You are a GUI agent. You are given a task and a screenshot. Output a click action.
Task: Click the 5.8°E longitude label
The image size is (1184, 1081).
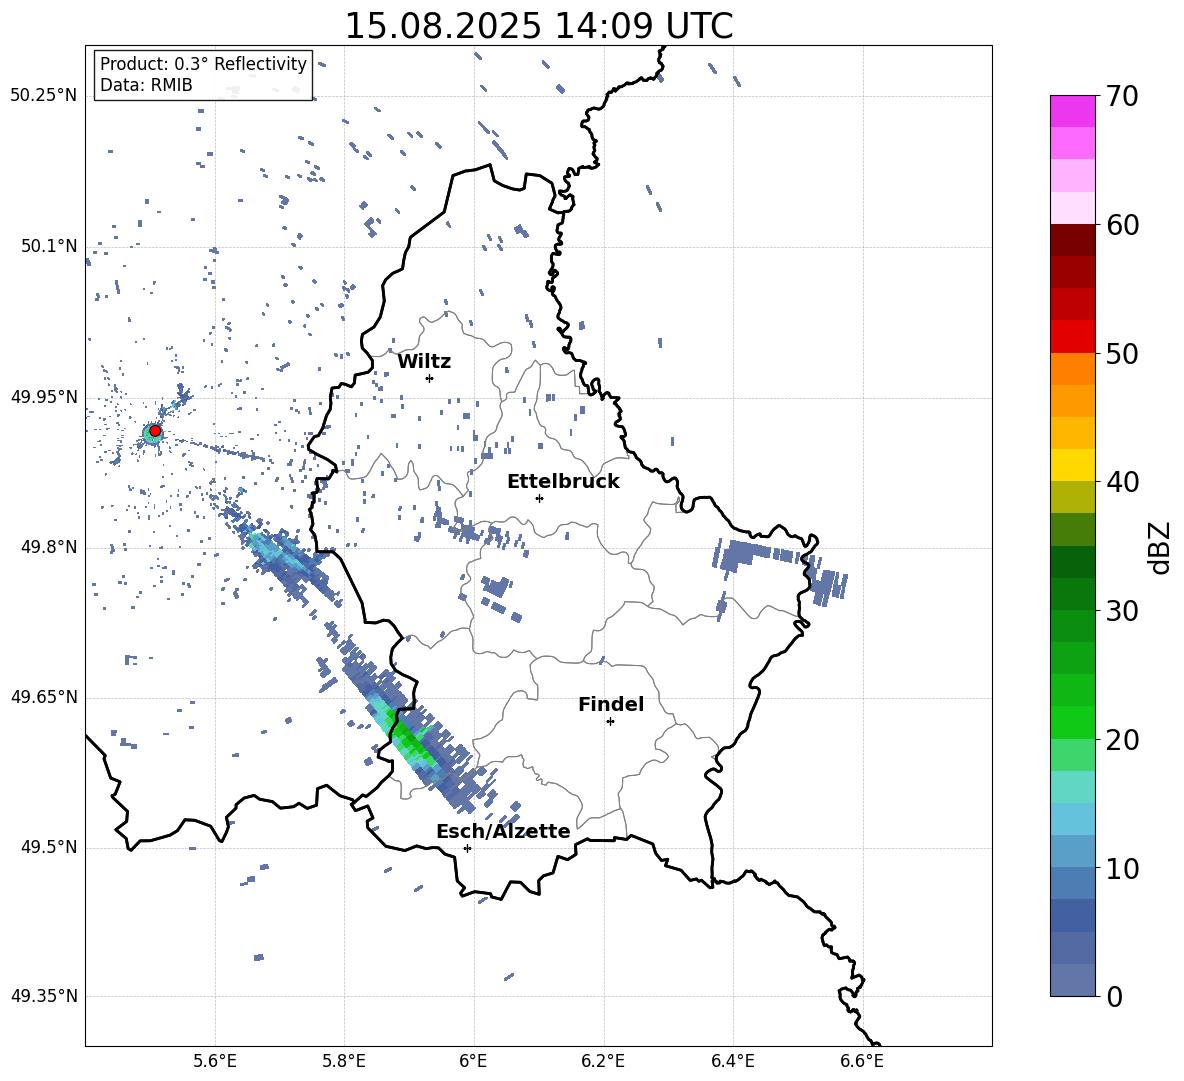[344, 1061]
